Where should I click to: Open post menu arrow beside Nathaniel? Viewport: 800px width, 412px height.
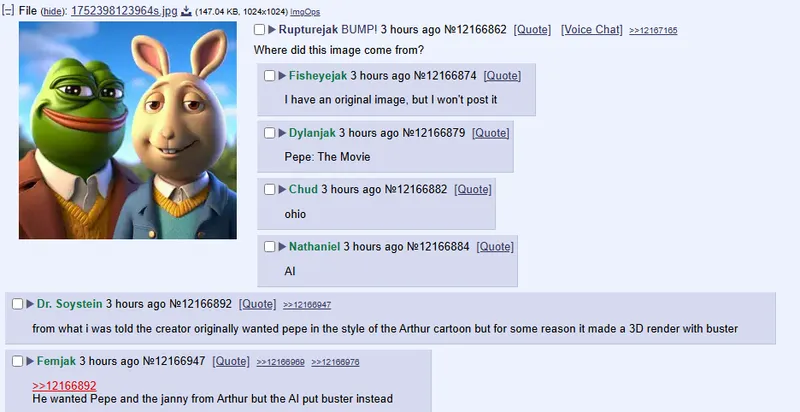(282, 247)
